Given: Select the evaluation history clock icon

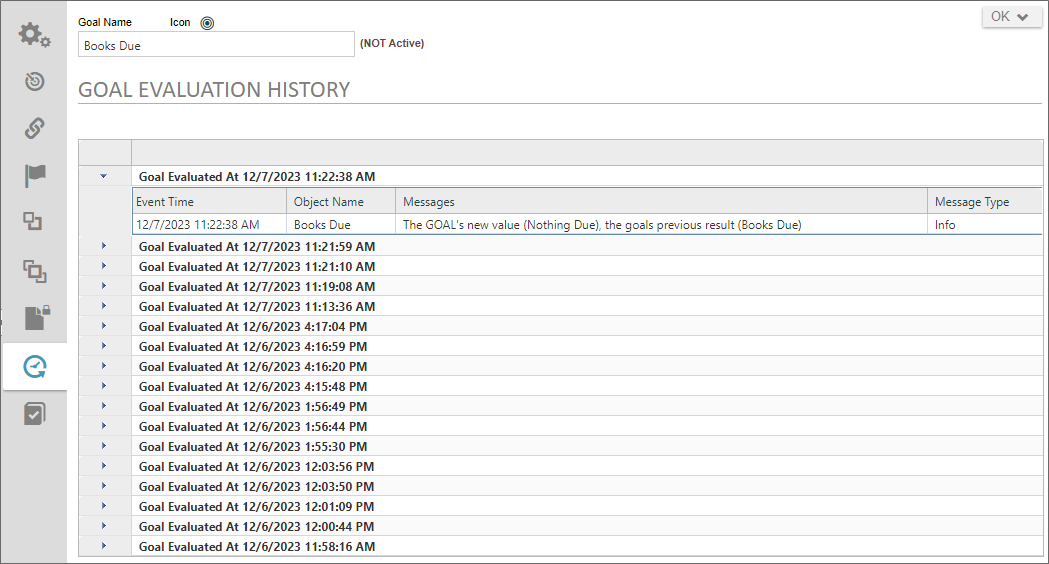Looking at the screenshot, I should (x=34, y=367).
